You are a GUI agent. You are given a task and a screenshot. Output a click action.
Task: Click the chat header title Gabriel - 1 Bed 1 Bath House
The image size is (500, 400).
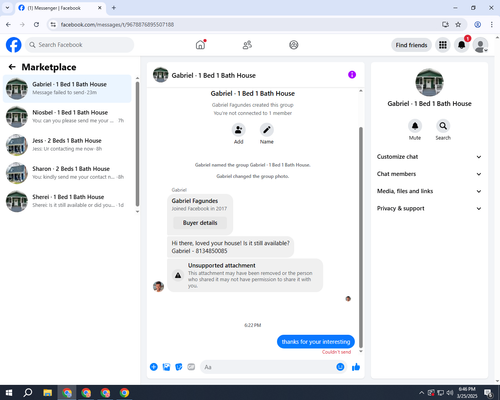(x=214, y=75)
